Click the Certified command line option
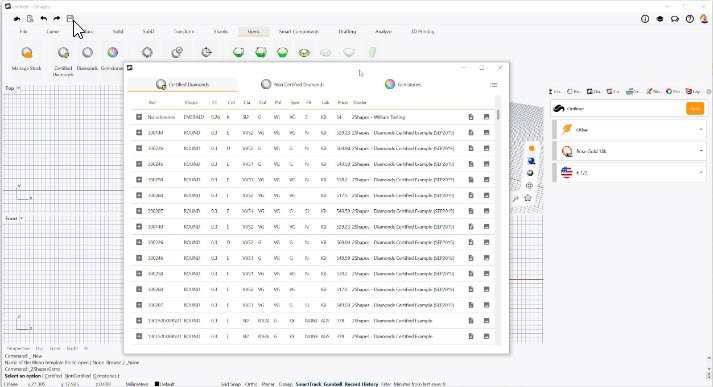The height and width of the screenshot is (387, 713). click(53, 376)
